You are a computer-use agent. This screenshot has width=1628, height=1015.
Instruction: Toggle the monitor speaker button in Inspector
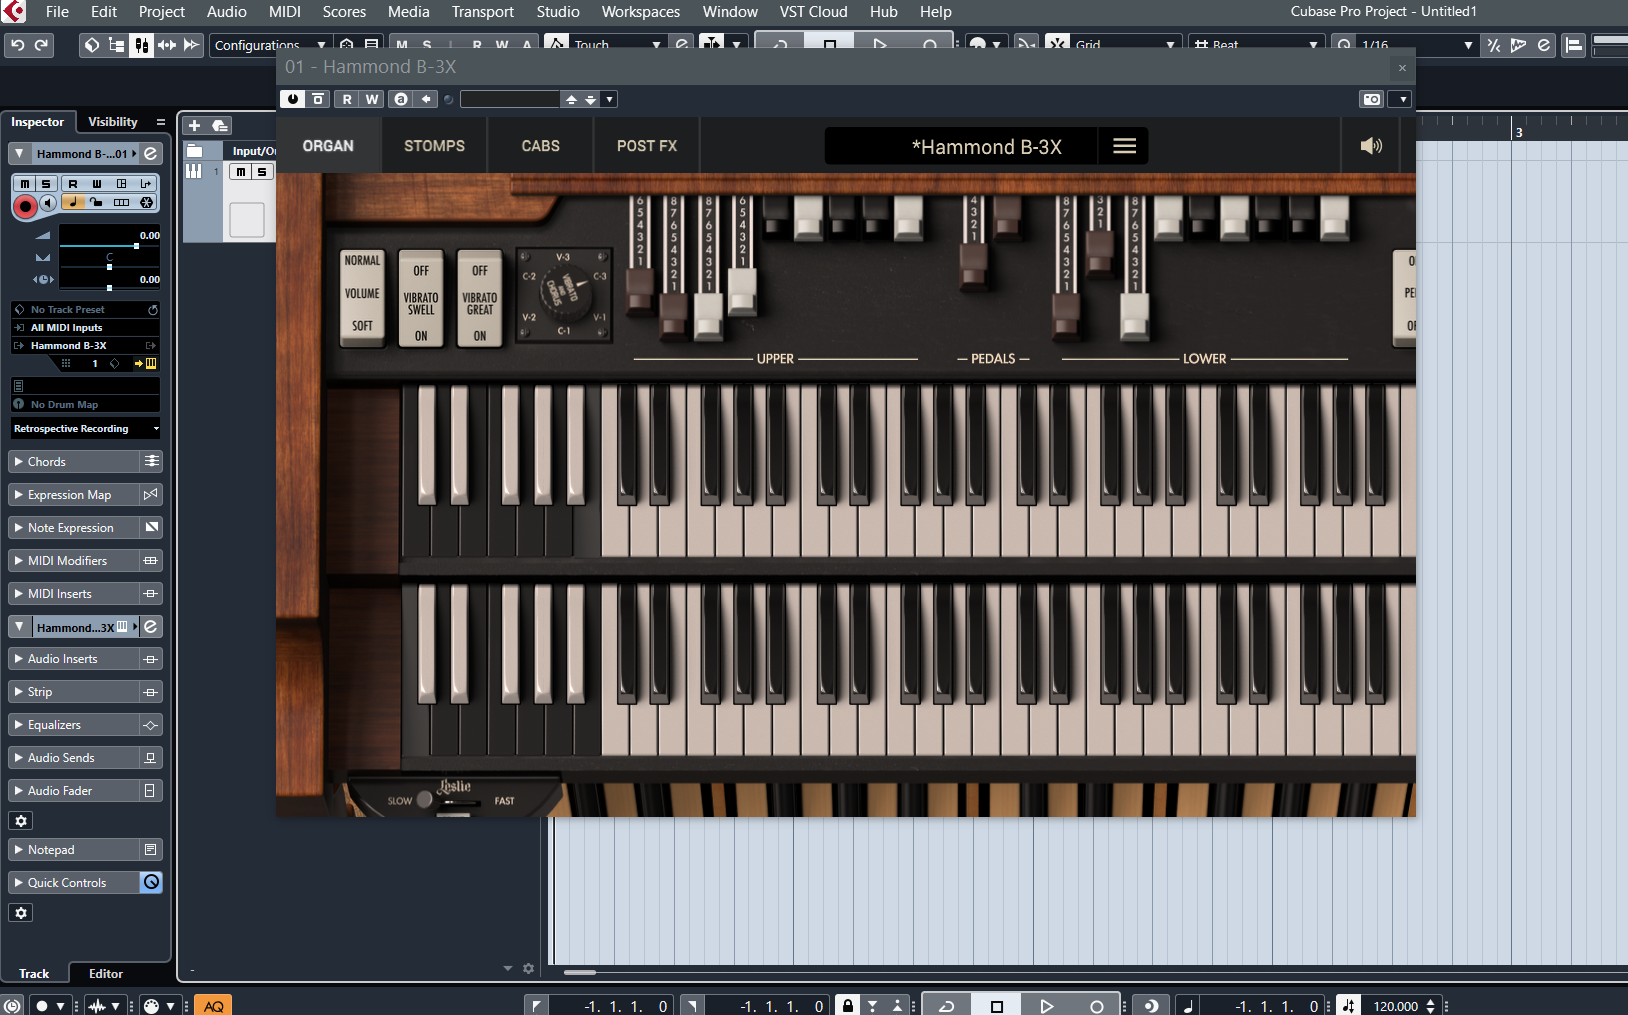point(48,203)
